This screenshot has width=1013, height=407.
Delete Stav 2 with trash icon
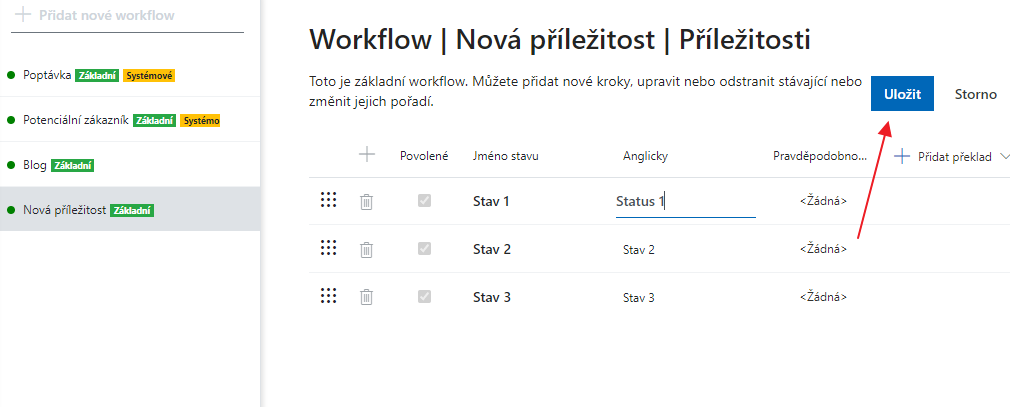tap(366, 249)
